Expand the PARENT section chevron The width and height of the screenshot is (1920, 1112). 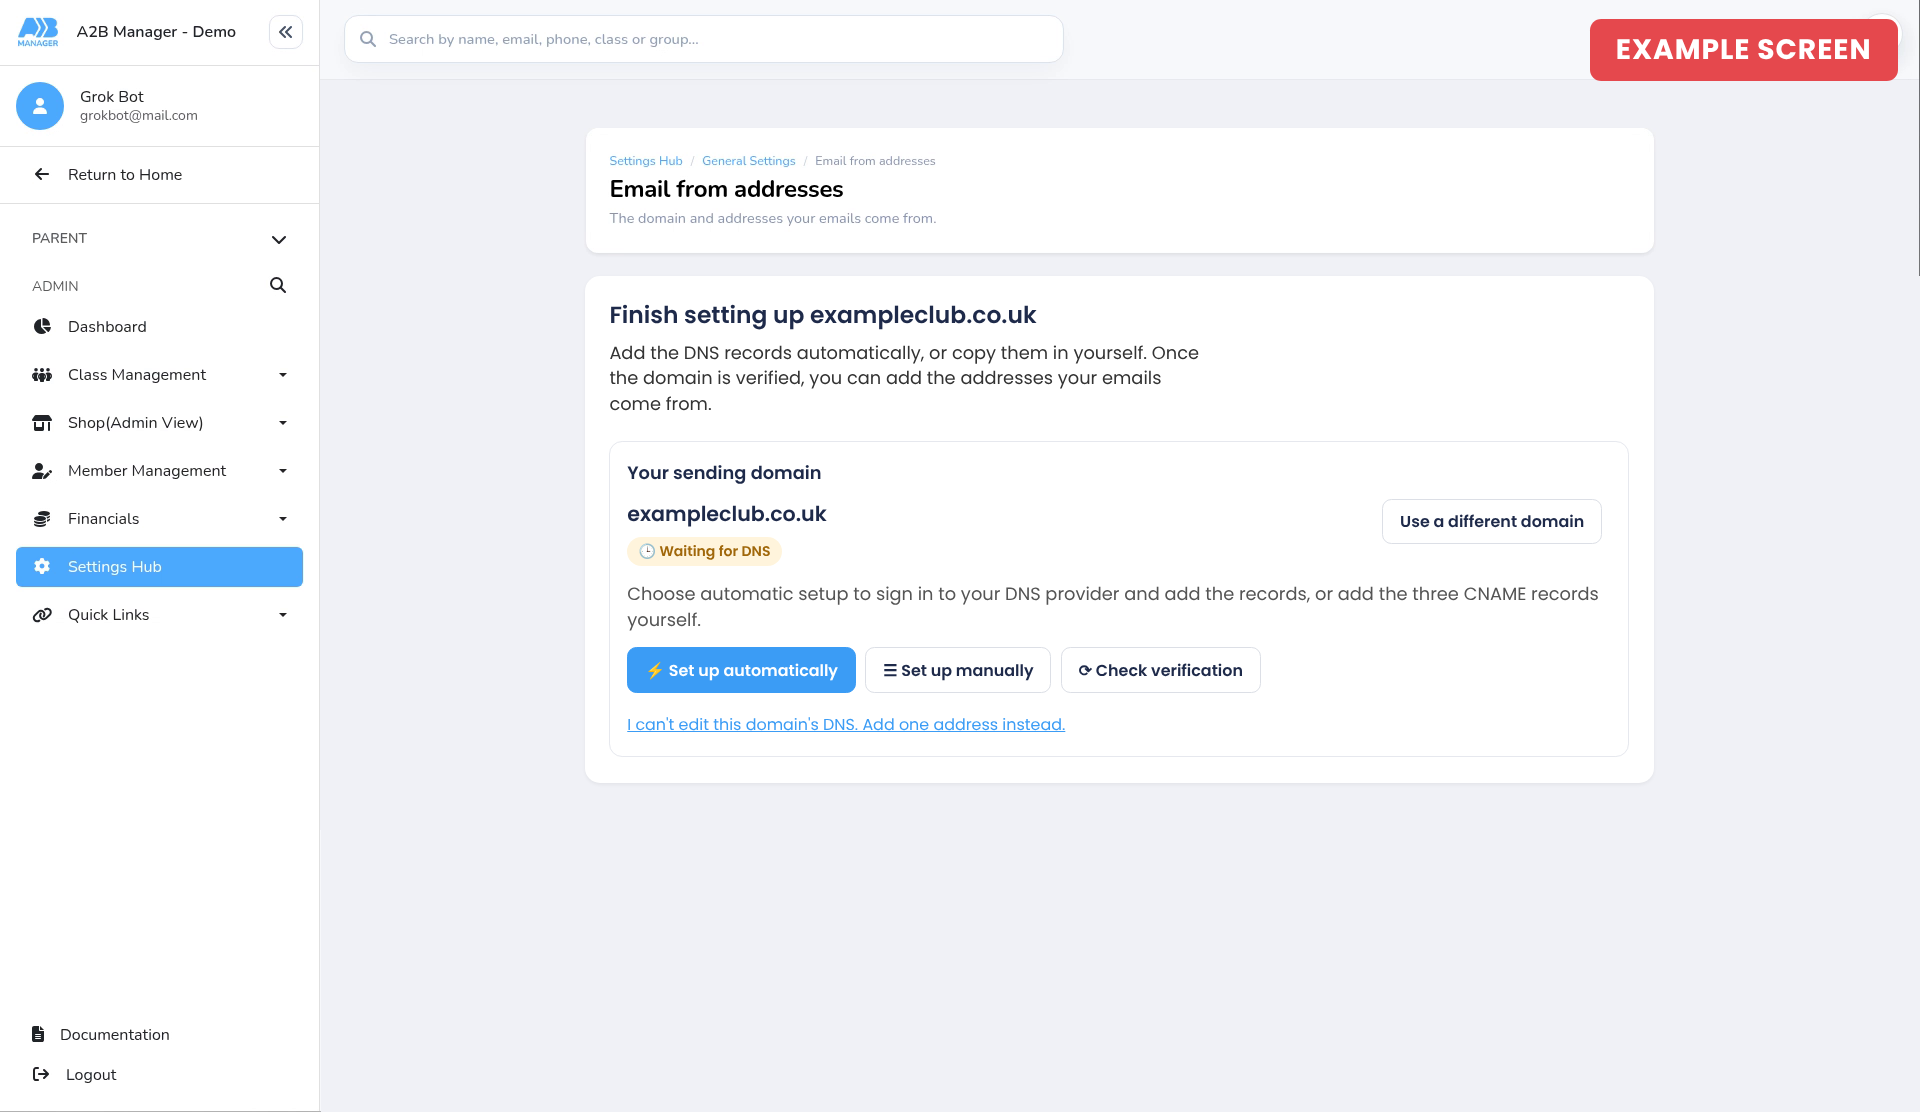click(279, 239)
